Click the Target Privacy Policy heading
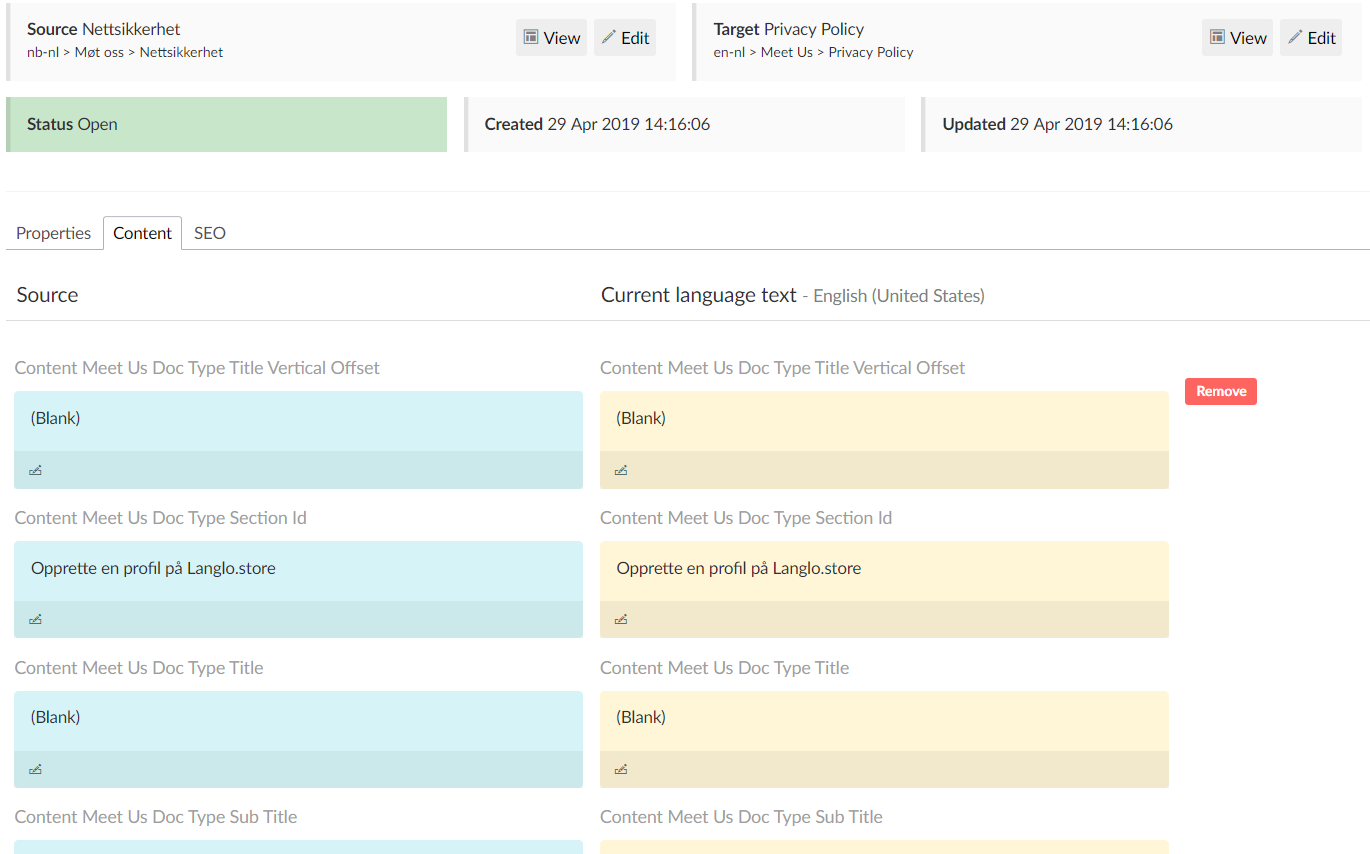This screenshot has height=854, width=1370. pos(788,29)
